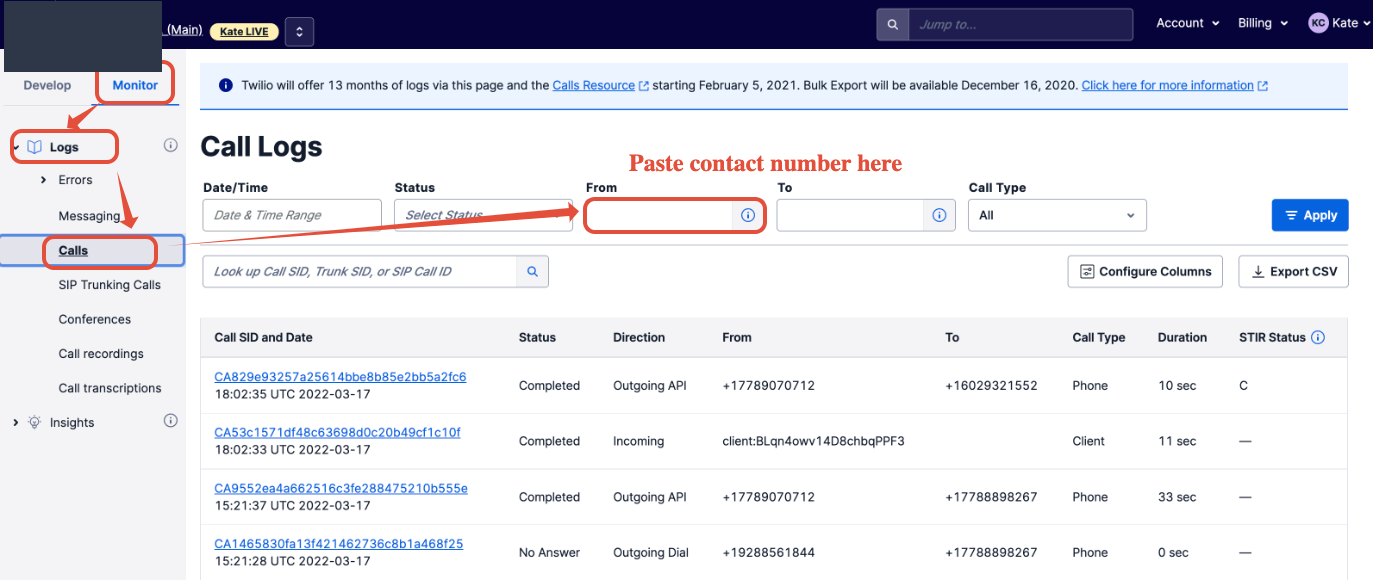Click the info icon in From field

point(747,215)
